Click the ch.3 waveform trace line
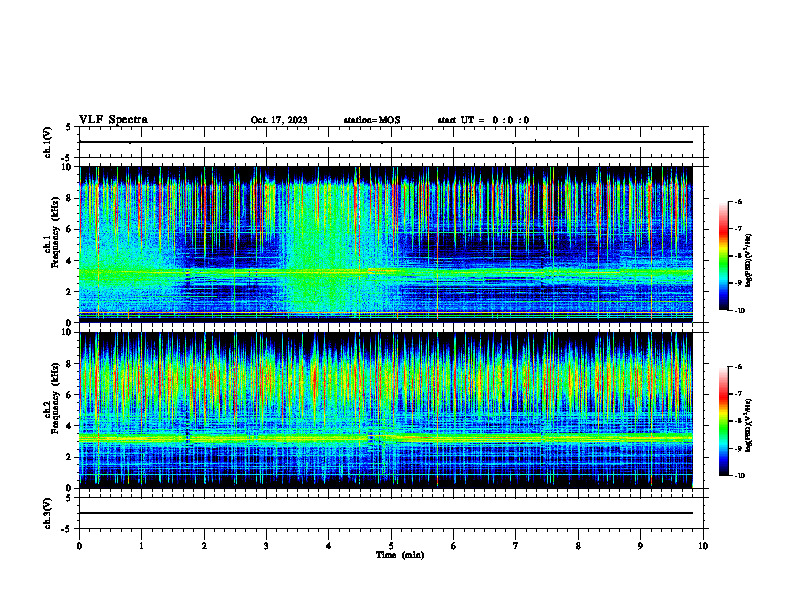The image size is (792, 612). tap(386, 513)
